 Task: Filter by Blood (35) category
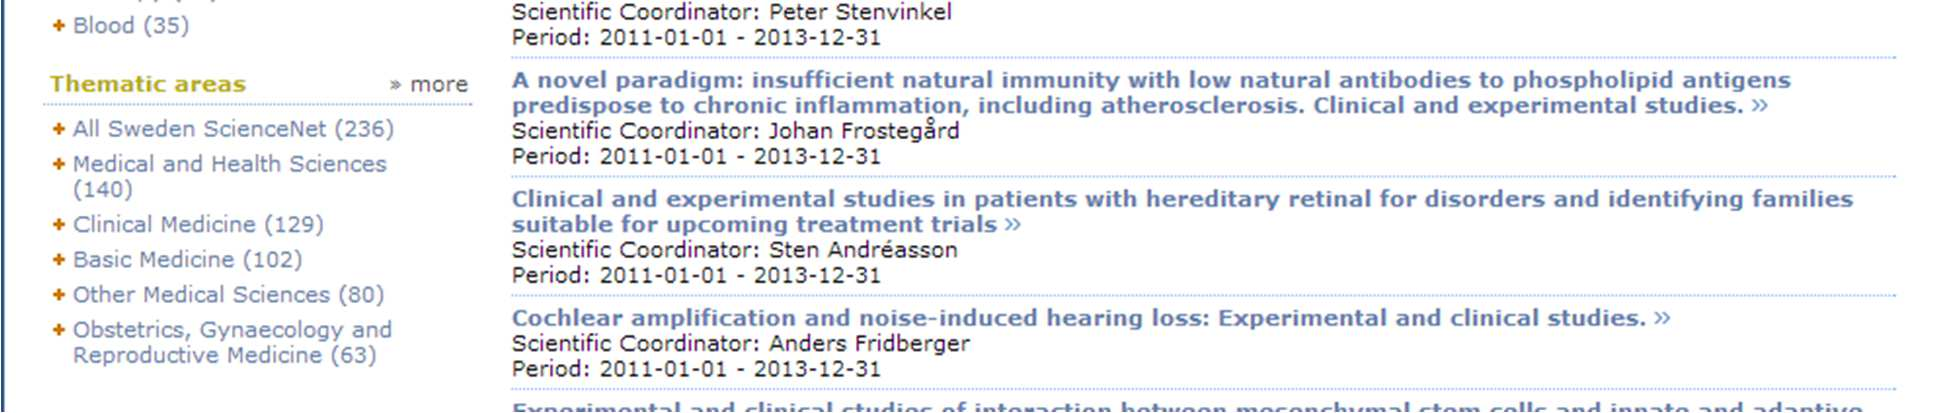pos(131,26)
